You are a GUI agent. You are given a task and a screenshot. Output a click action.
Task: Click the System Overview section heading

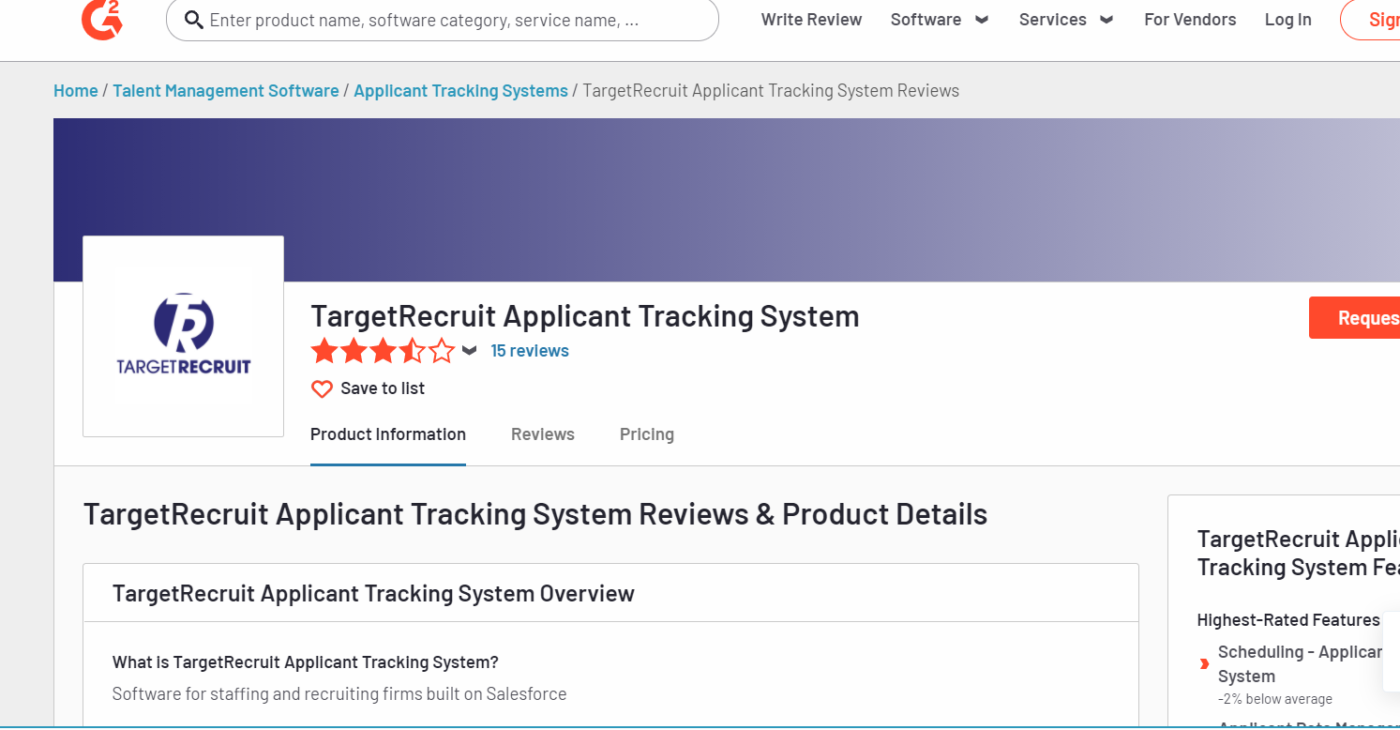click(373, 593)
